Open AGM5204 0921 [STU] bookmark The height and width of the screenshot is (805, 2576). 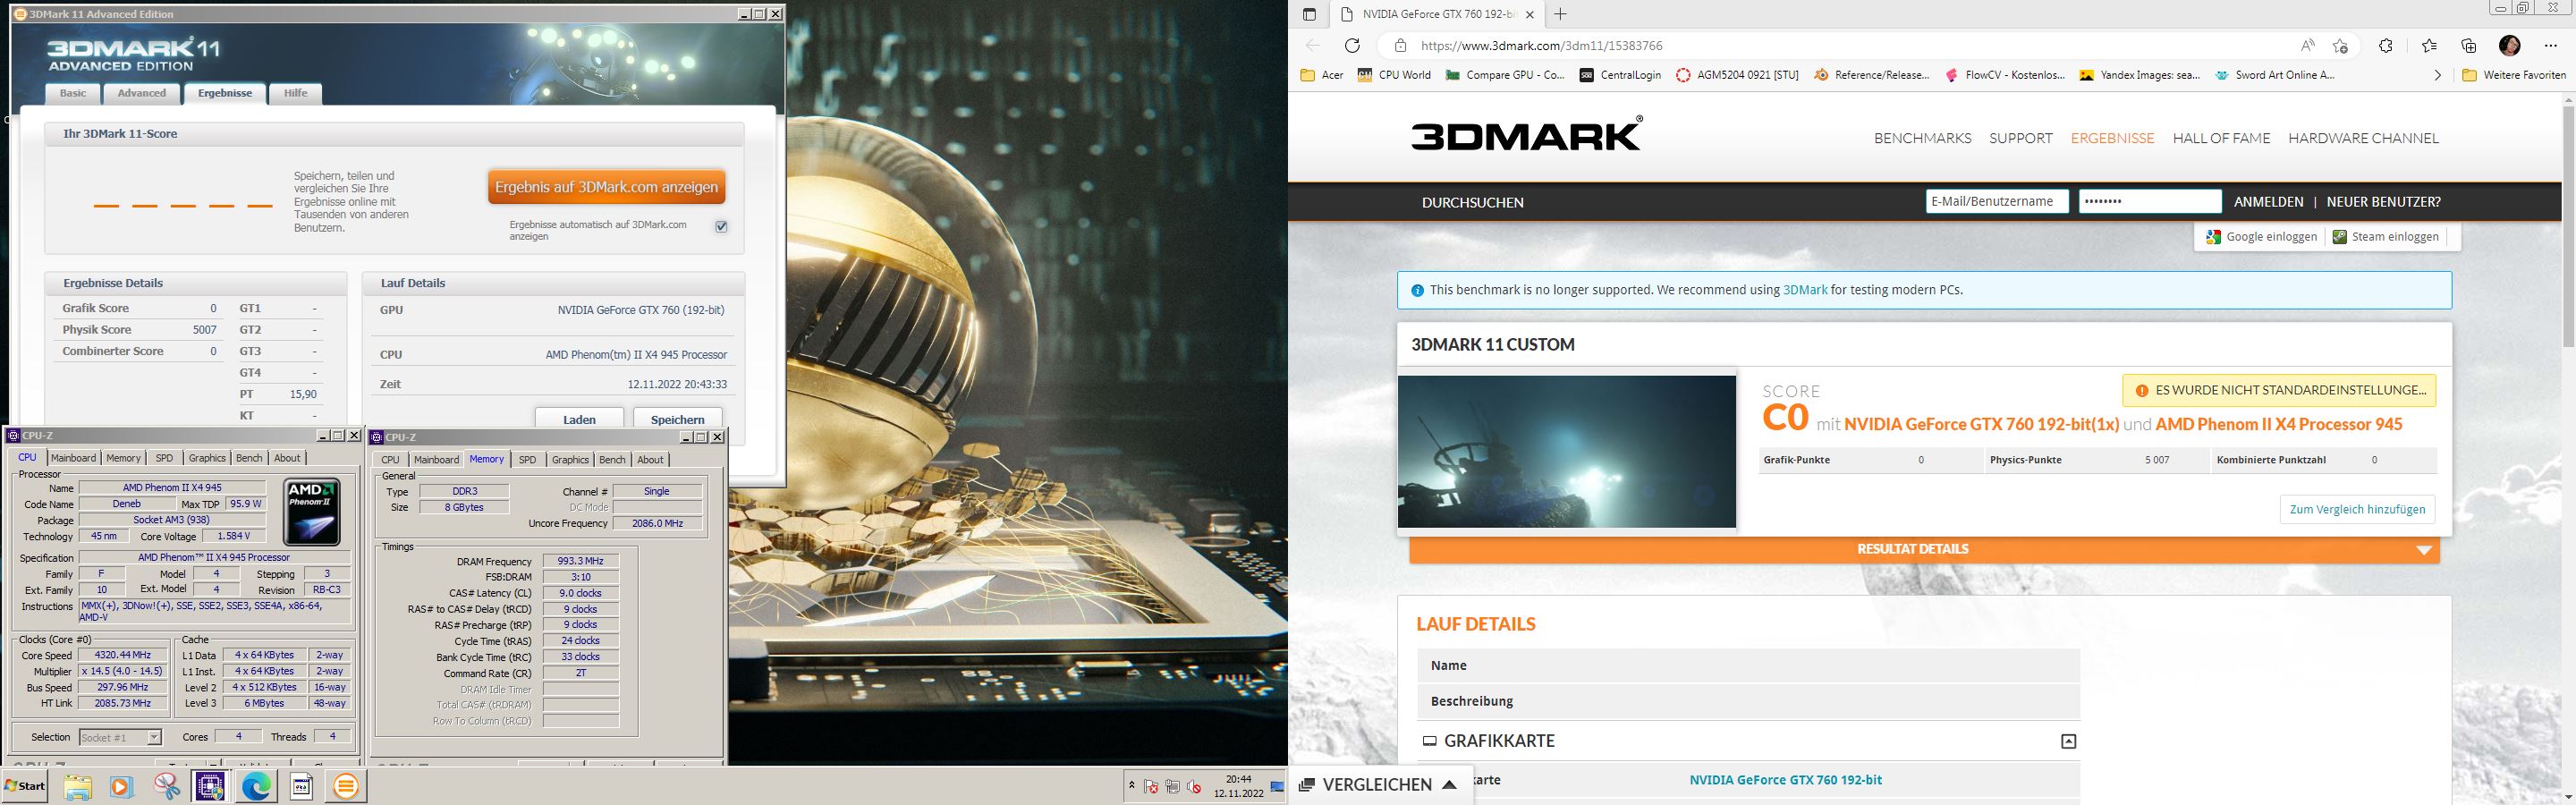pos(1737,75)
